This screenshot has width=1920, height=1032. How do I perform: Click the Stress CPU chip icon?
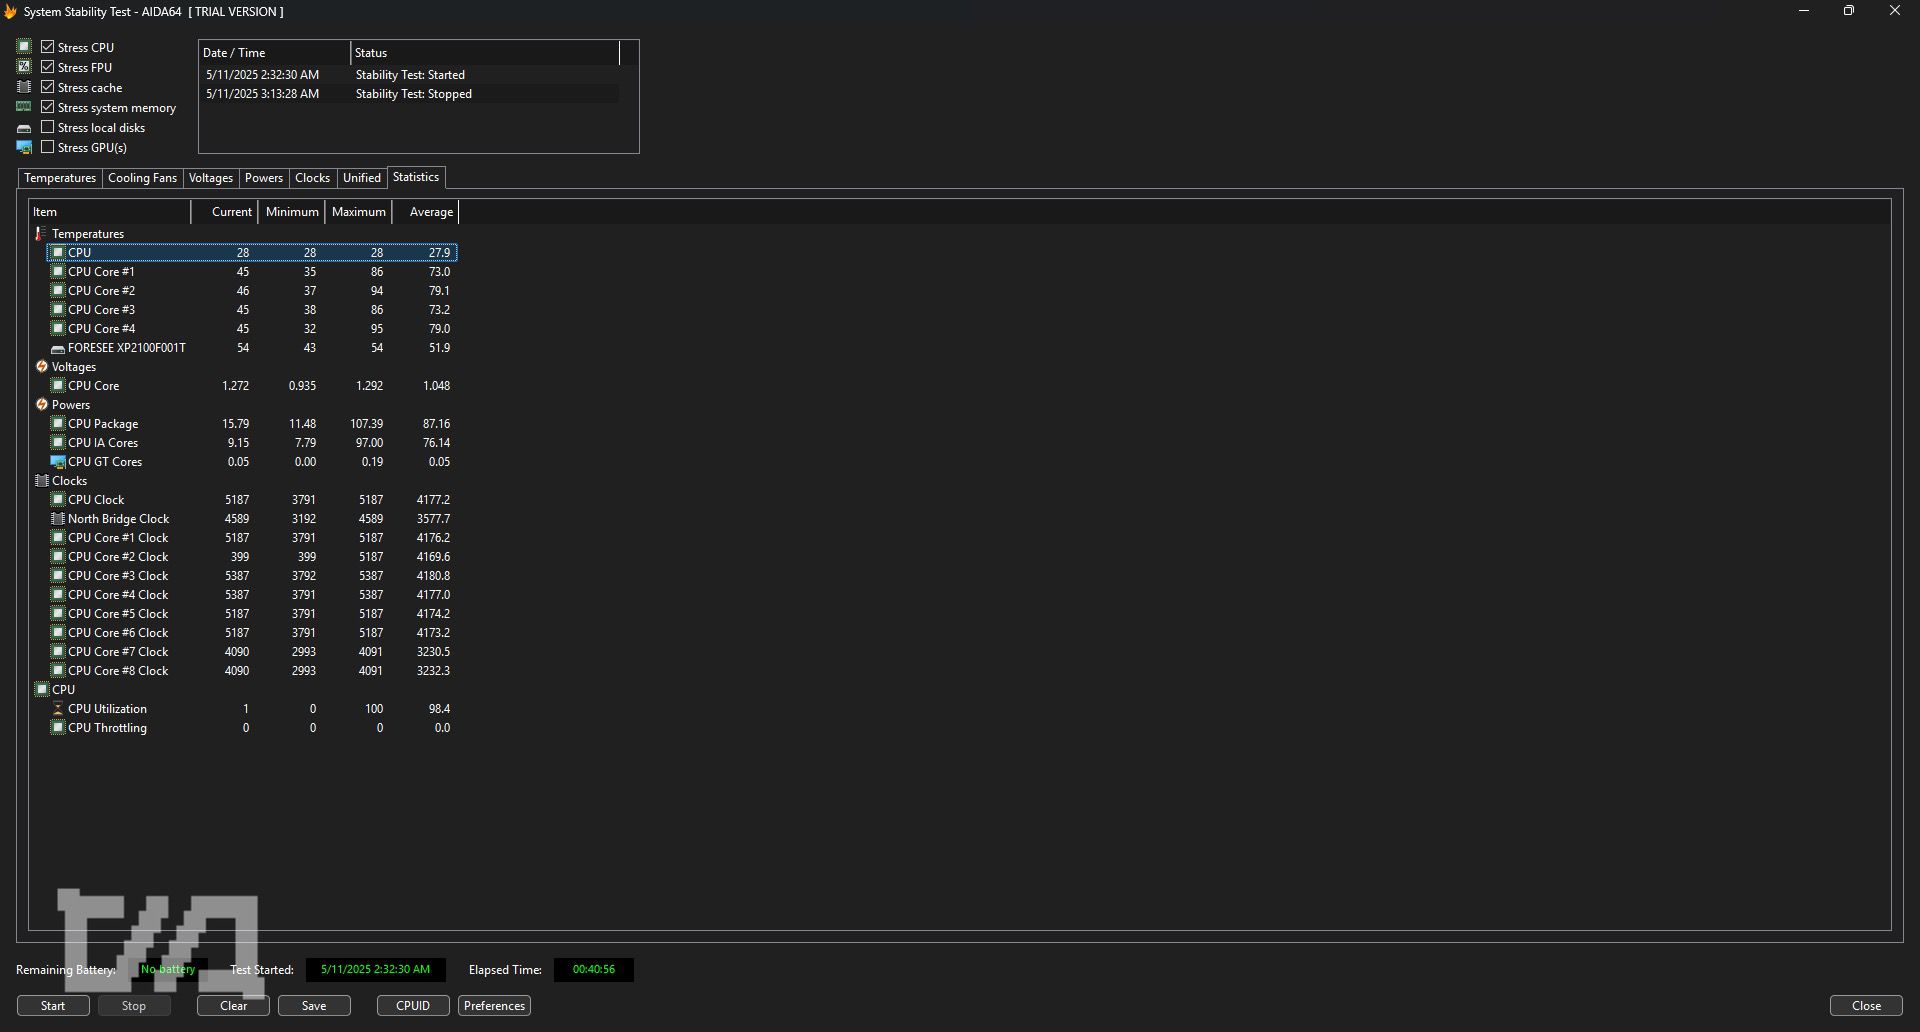24,47
